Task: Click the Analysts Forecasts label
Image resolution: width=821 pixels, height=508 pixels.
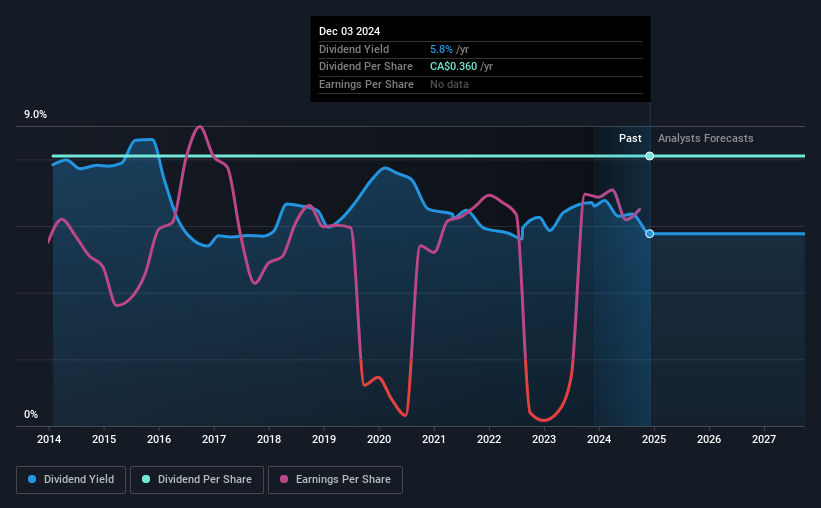Action: (x=705, y=138)
